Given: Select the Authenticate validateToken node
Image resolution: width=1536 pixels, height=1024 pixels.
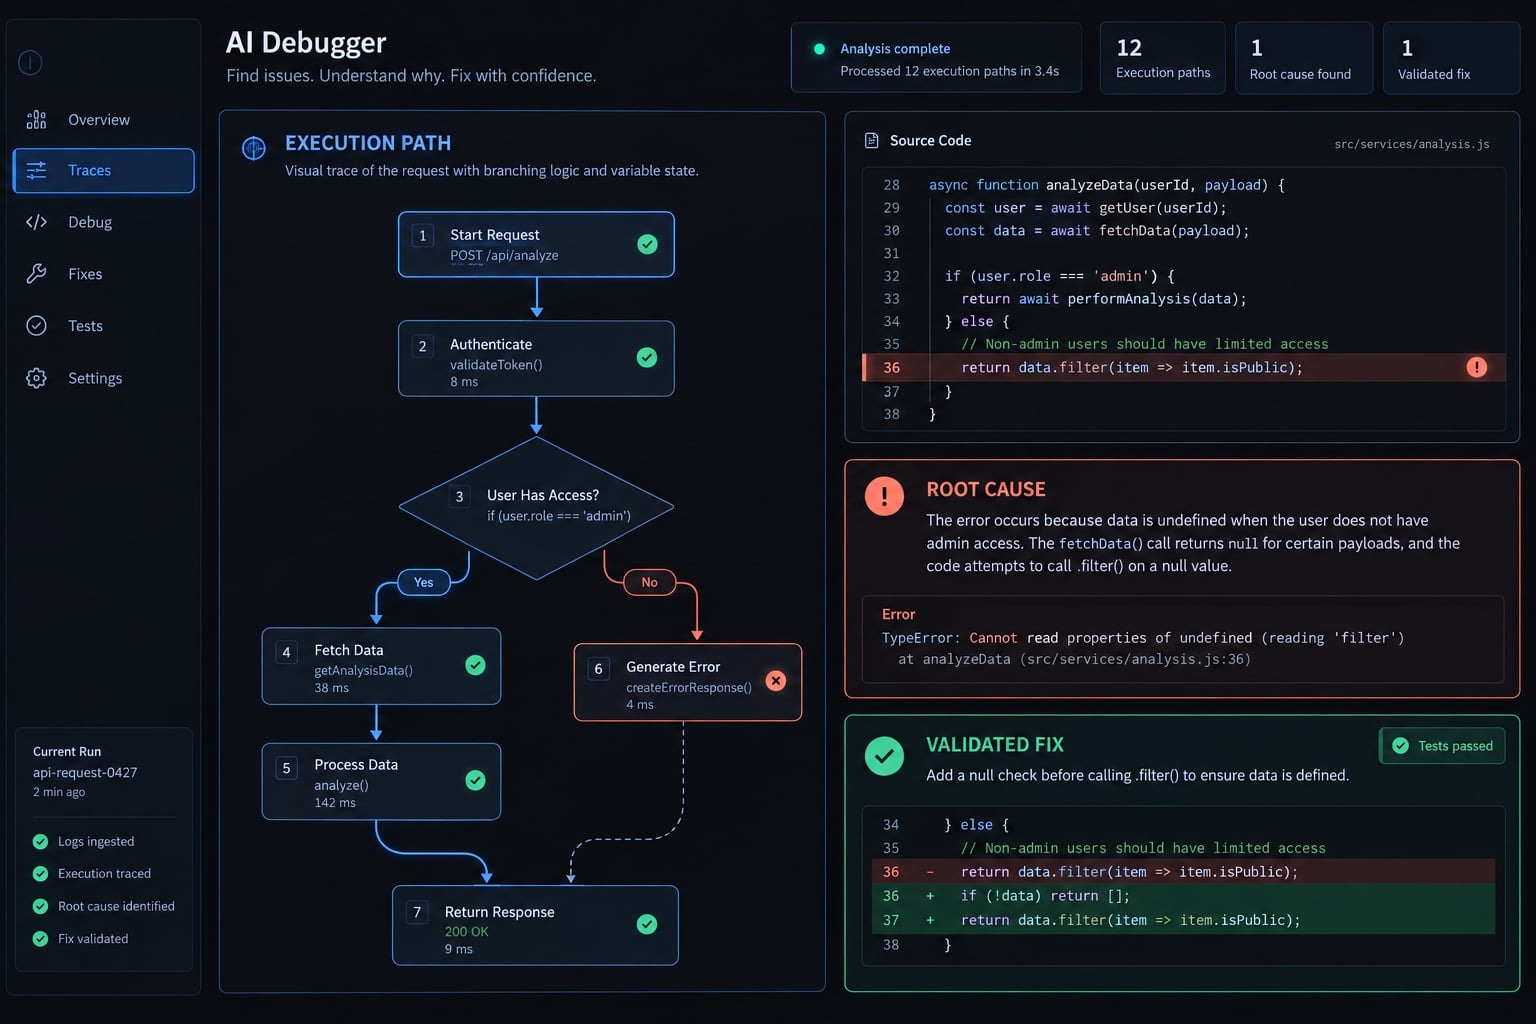Looking at the screenshot, I should (x=536, y=359).
